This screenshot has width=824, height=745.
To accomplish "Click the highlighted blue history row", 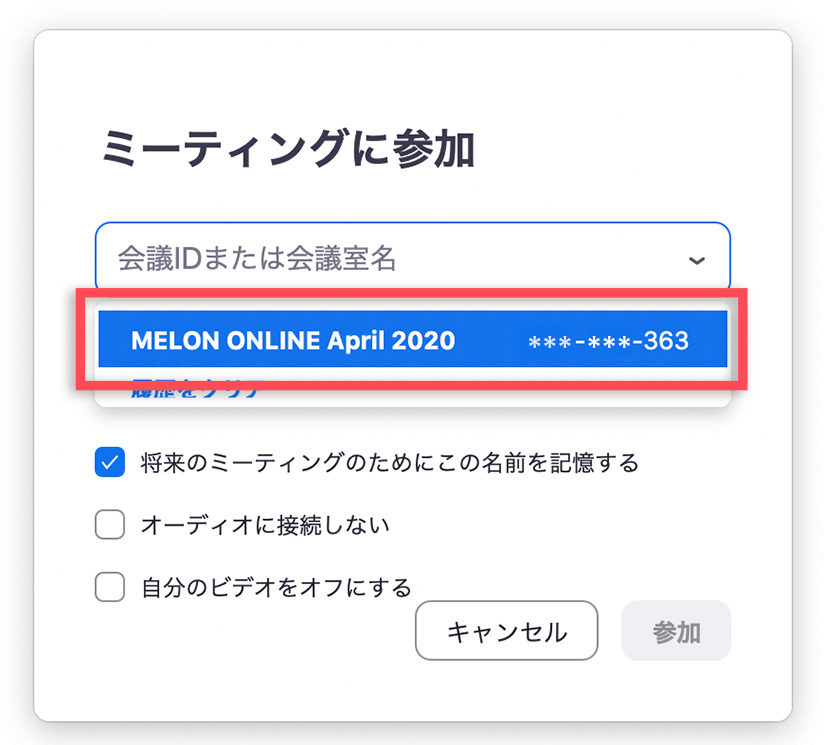I will coord(412,340).
